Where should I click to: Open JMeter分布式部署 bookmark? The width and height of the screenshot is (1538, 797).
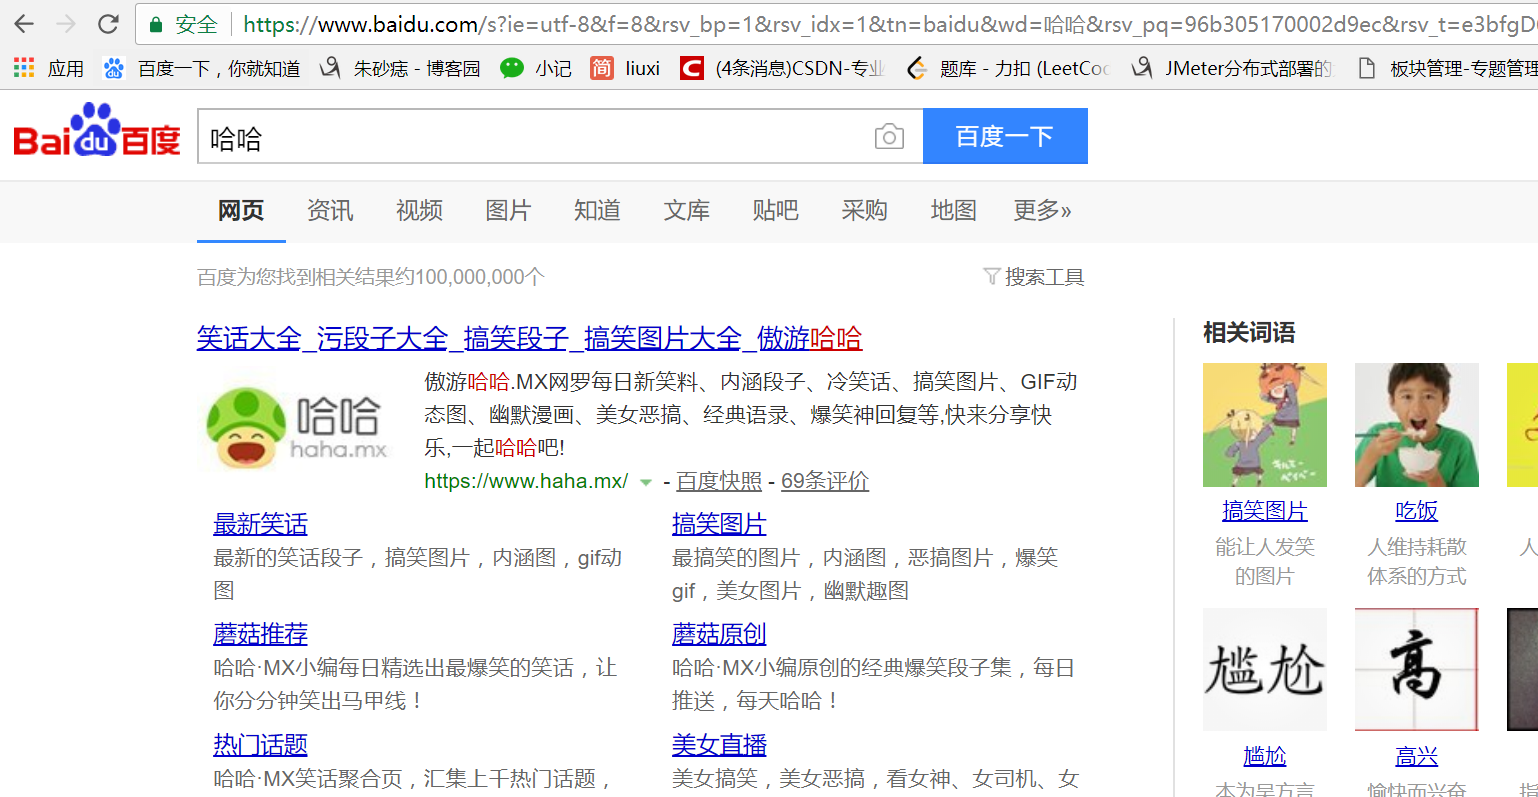pos(1232,68)
